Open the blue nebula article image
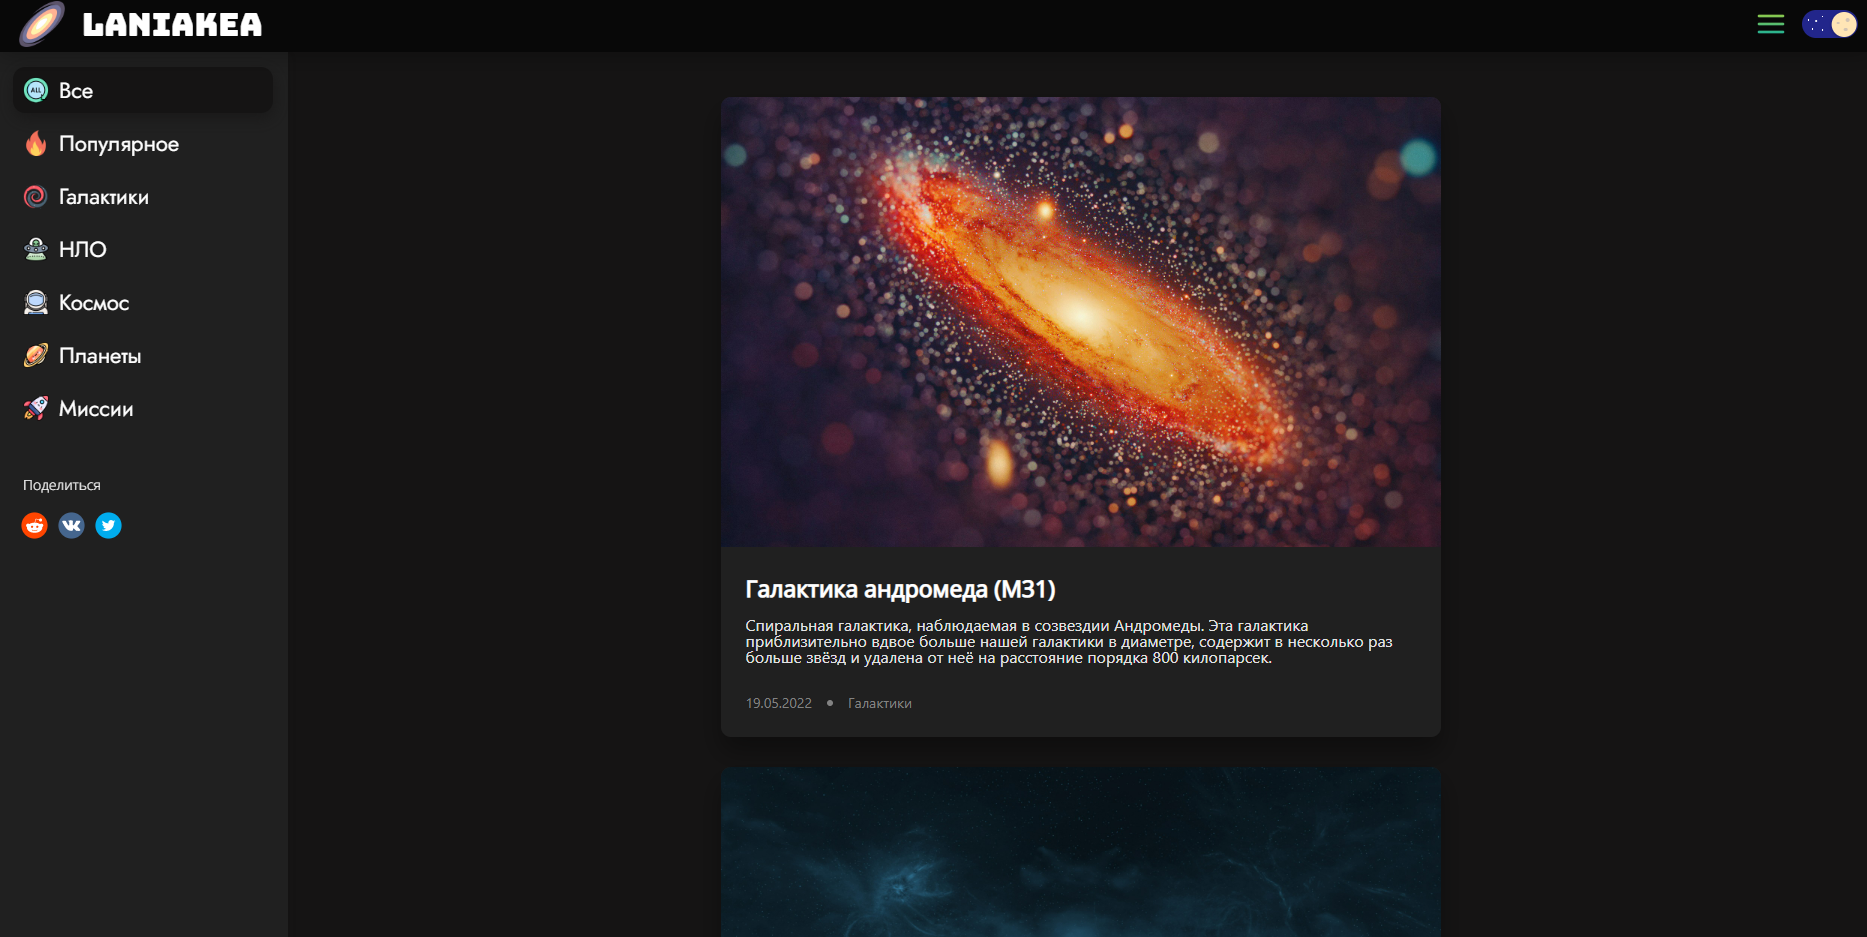 [x=1081, y=852]
